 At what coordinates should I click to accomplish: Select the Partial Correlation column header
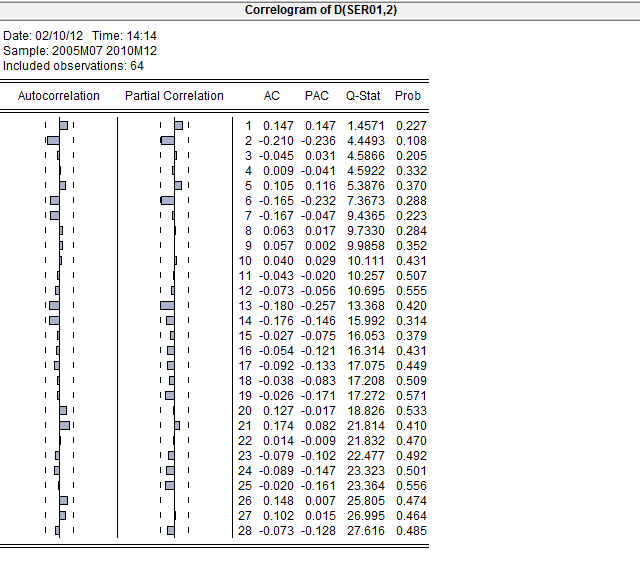pyautogui.click(x=174, y=96)
